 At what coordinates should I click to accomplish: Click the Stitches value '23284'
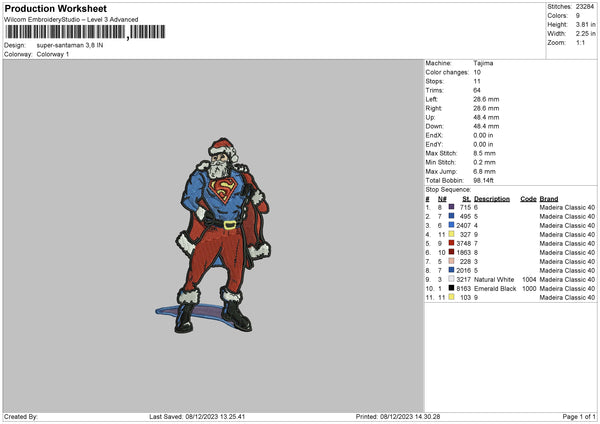(585, 7)
